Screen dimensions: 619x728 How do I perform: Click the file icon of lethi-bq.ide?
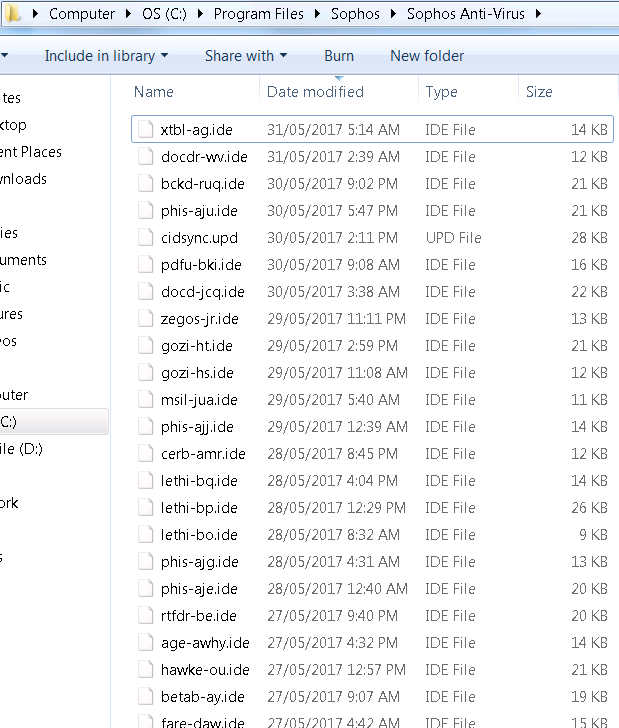(145, 481)
